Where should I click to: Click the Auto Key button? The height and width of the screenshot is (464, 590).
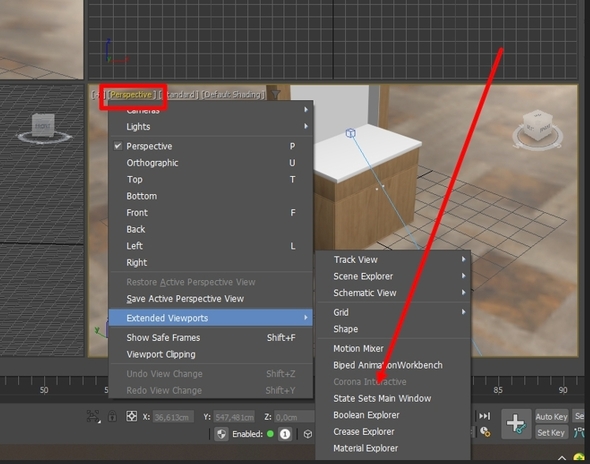pyautogui.click(x=551, y=417)
